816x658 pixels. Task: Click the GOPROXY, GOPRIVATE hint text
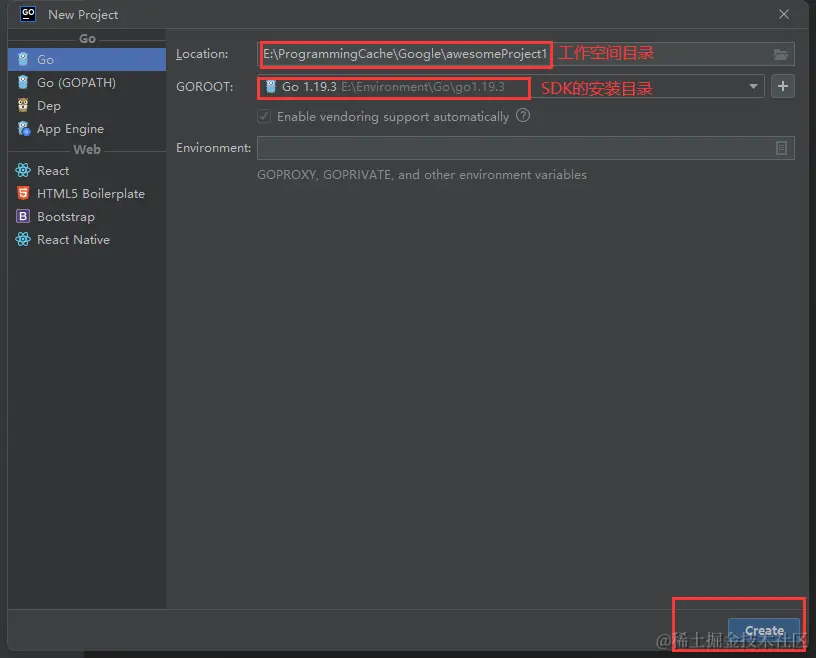[x=422, y=175]
